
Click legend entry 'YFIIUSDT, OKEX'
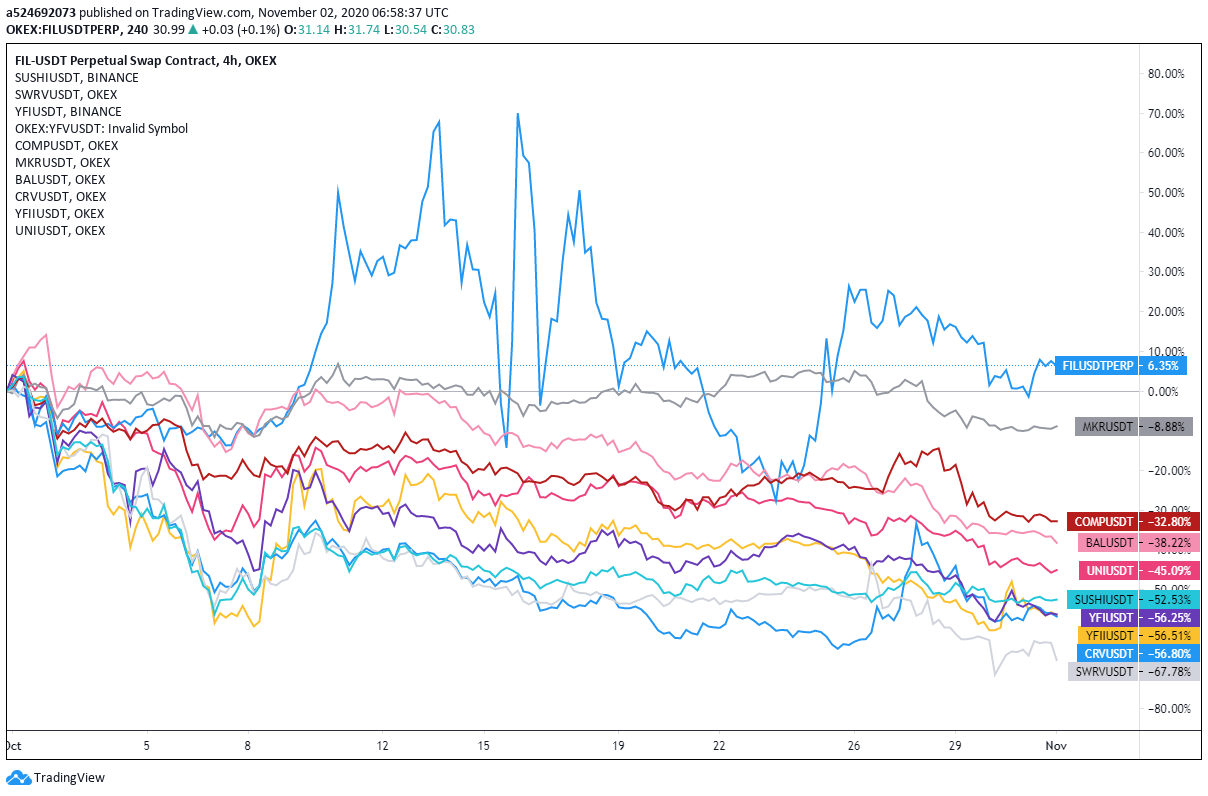59,214
